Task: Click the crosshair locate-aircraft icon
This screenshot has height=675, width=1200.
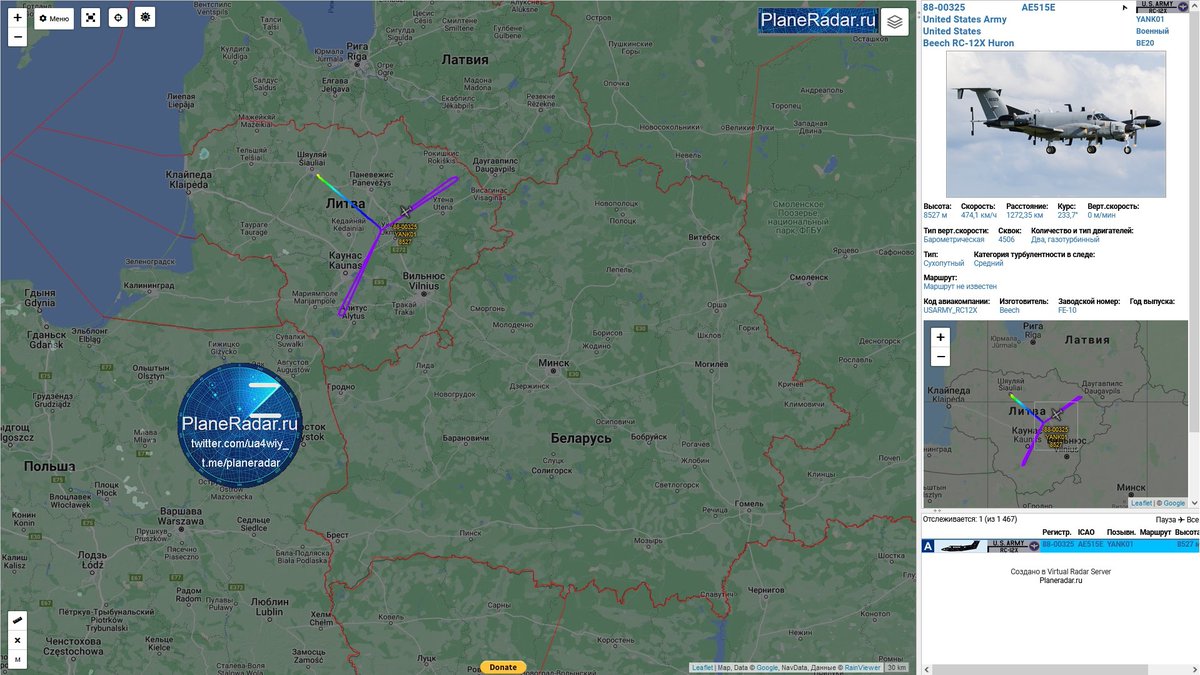Action: [118, 18]
